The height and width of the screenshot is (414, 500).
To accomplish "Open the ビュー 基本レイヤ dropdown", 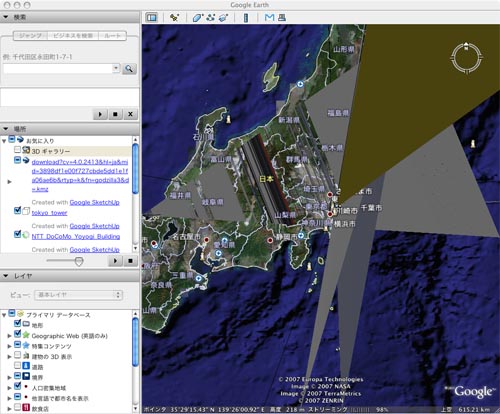I will [78, 295].
